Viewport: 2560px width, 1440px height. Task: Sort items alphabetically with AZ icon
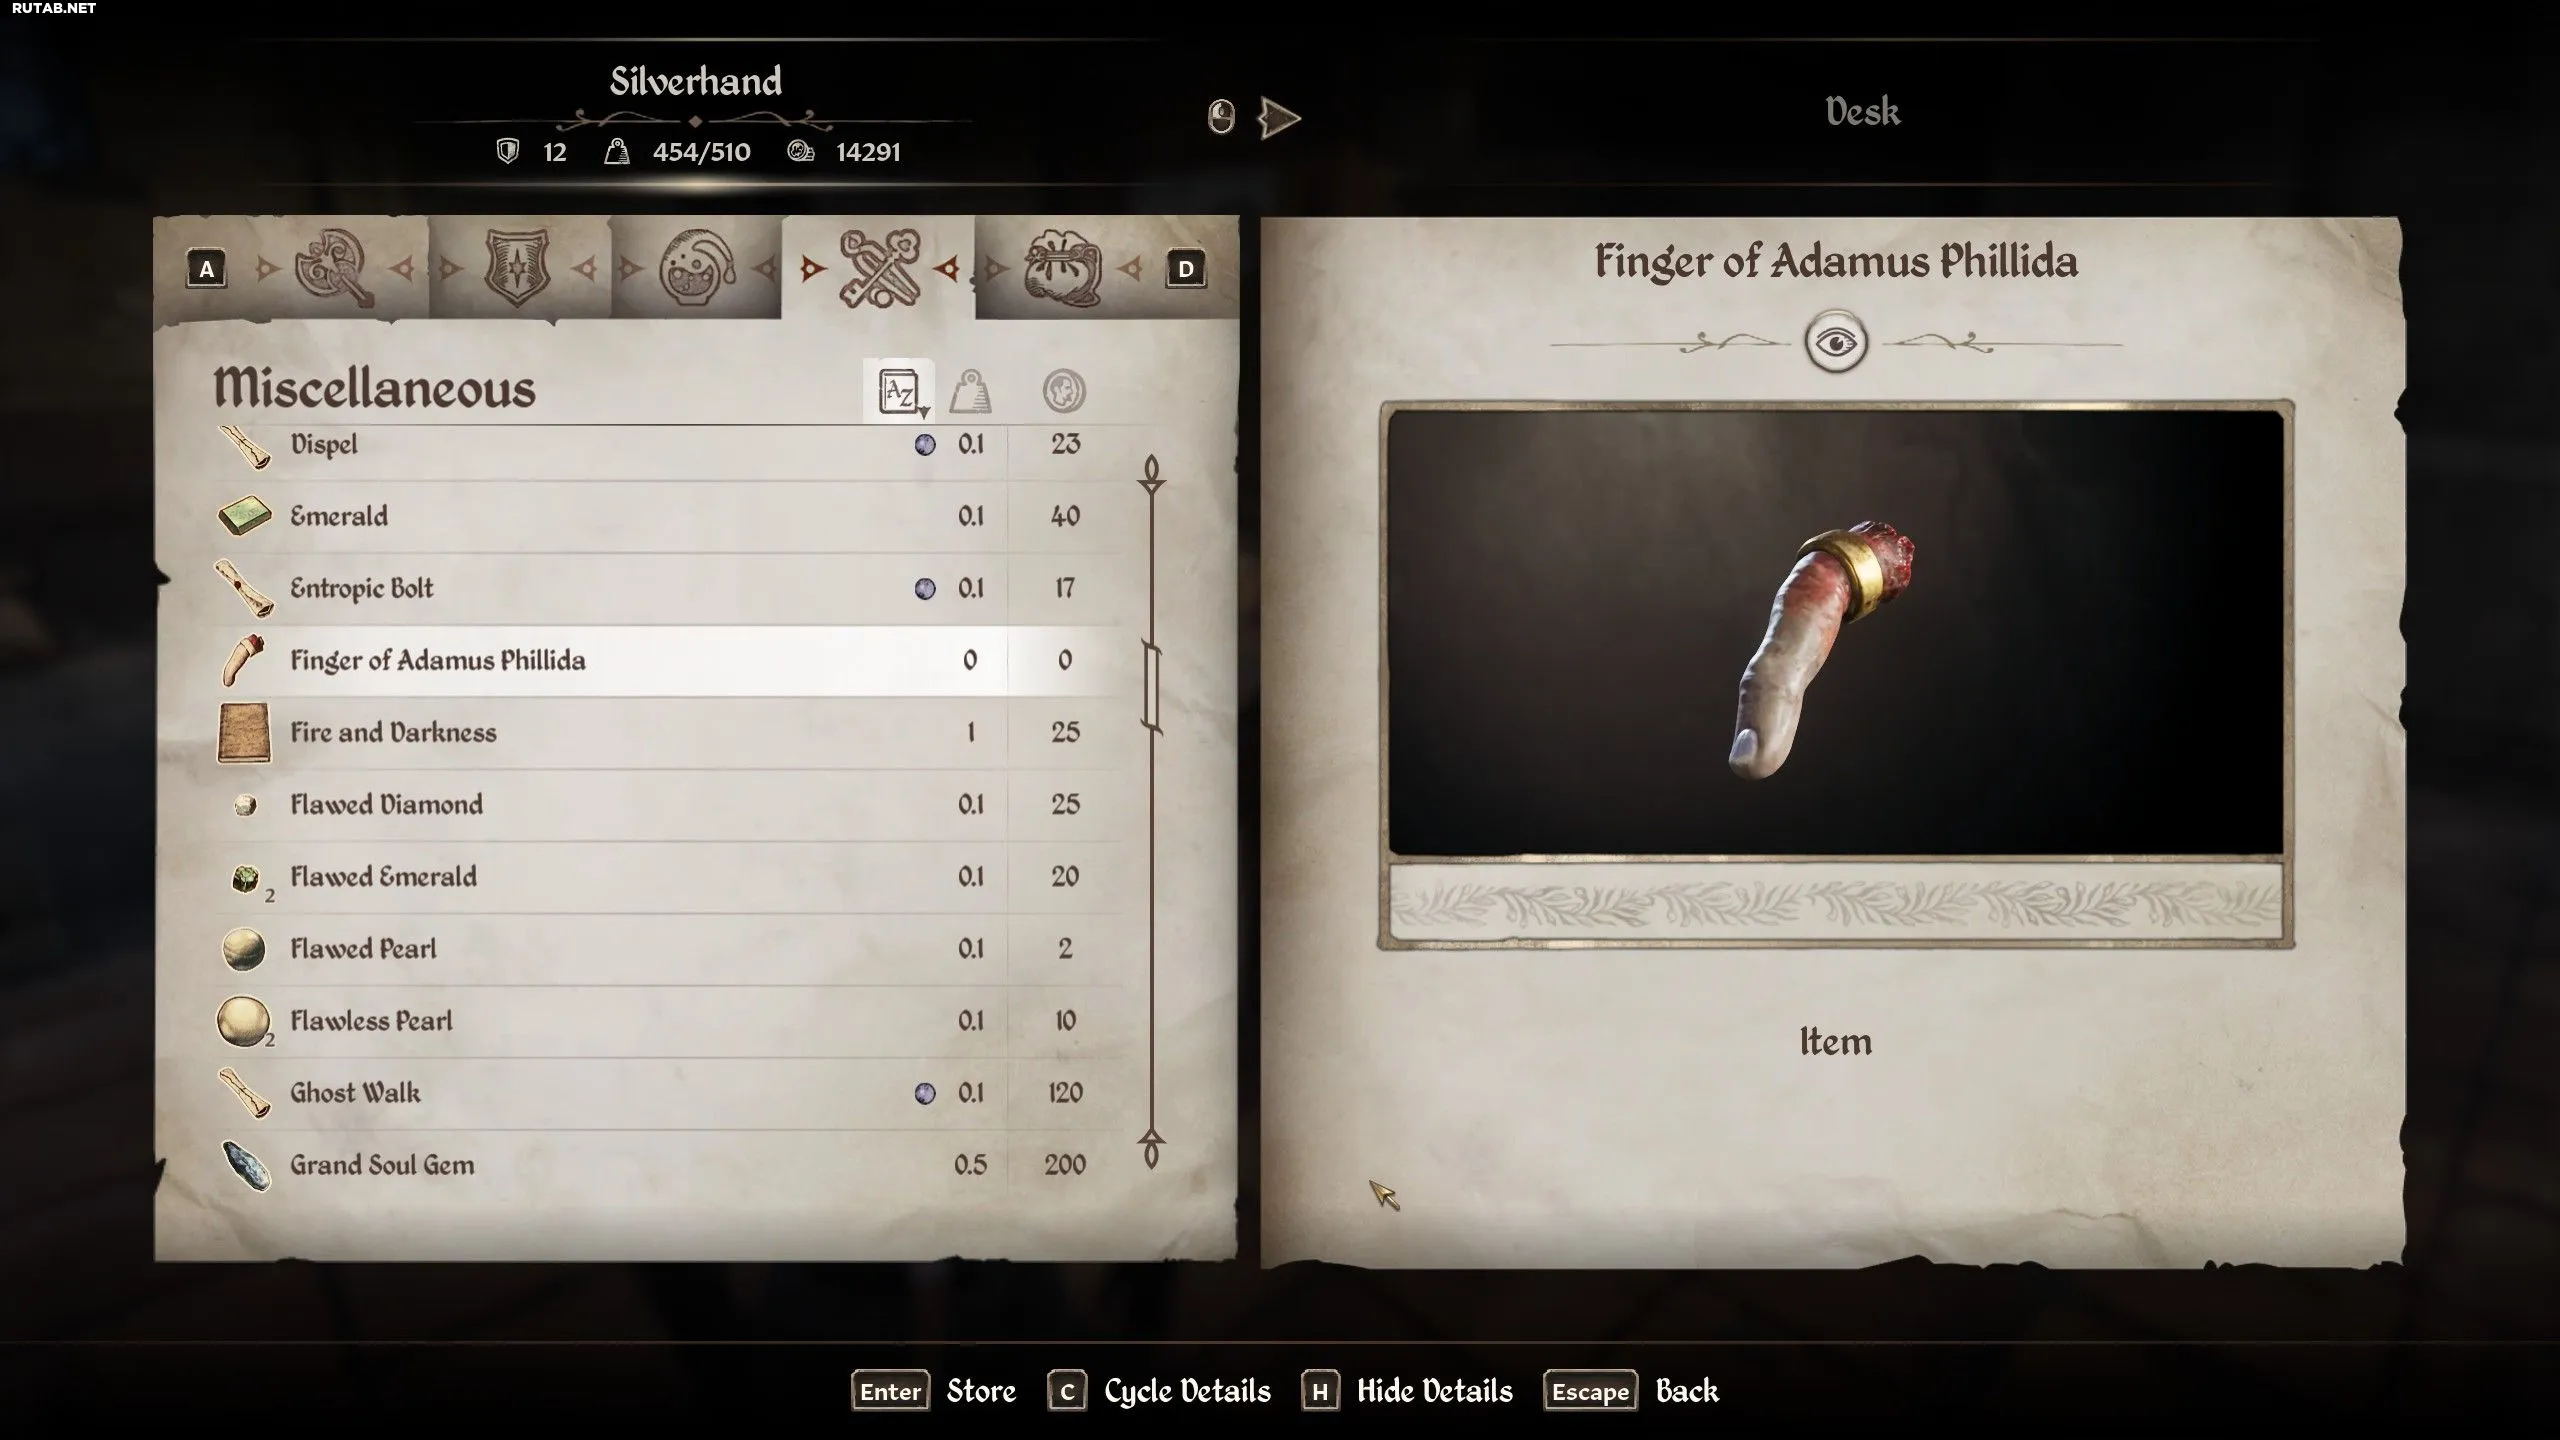(x=899, y=391)
